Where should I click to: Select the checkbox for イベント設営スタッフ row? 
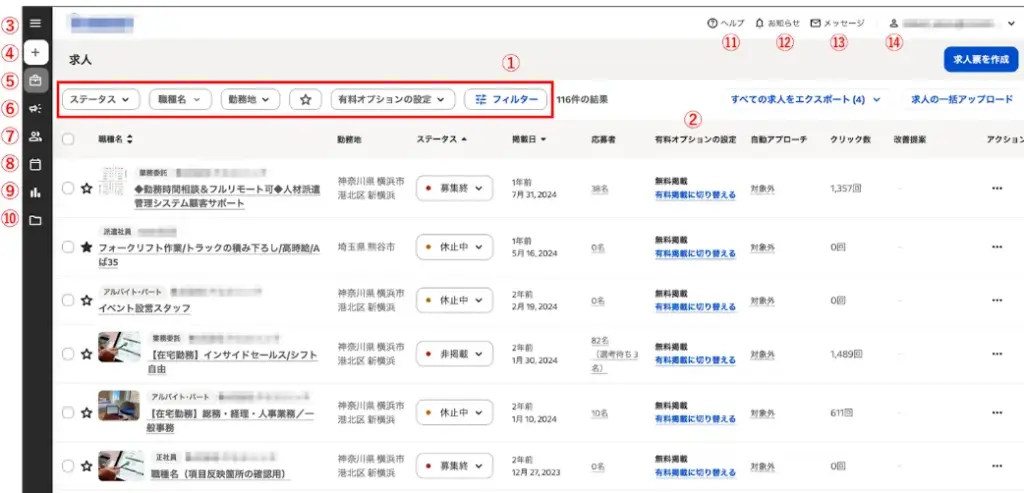(x=68, y=299)
